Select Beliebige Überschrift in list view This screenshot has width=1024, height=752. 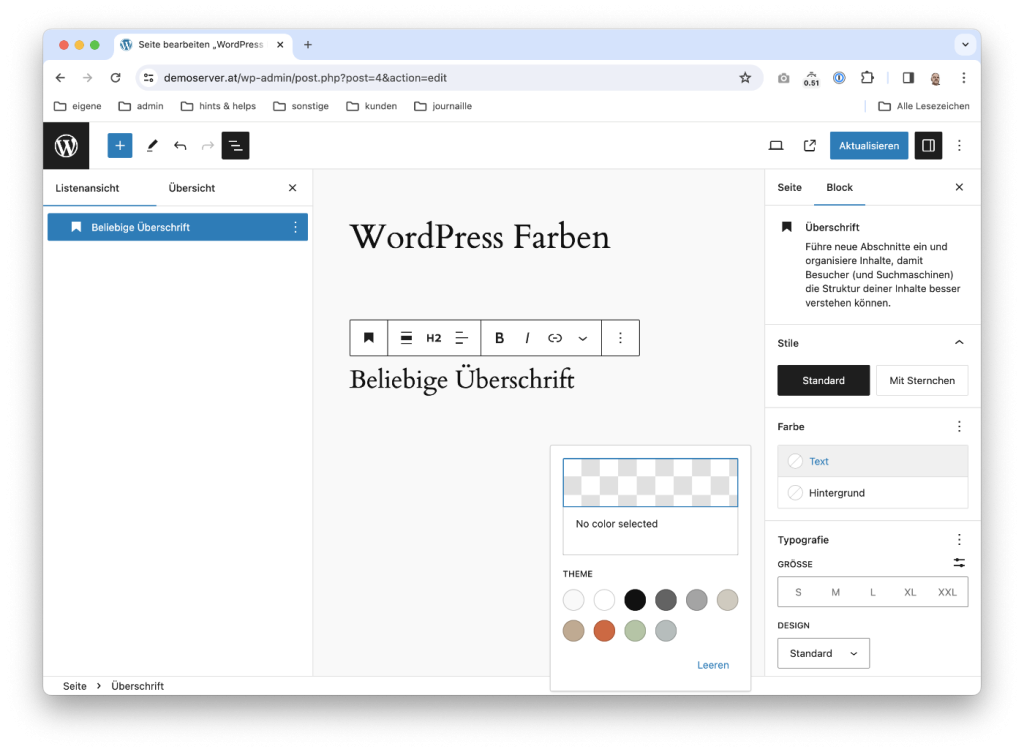click(178, 227)
